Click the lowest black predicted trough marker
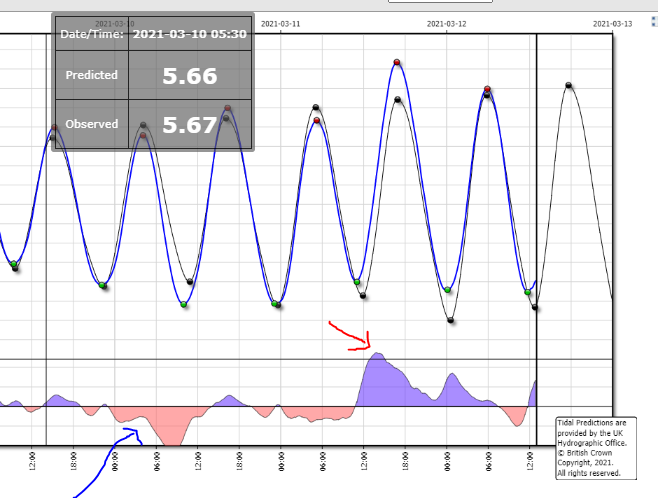 pos(451,321)
